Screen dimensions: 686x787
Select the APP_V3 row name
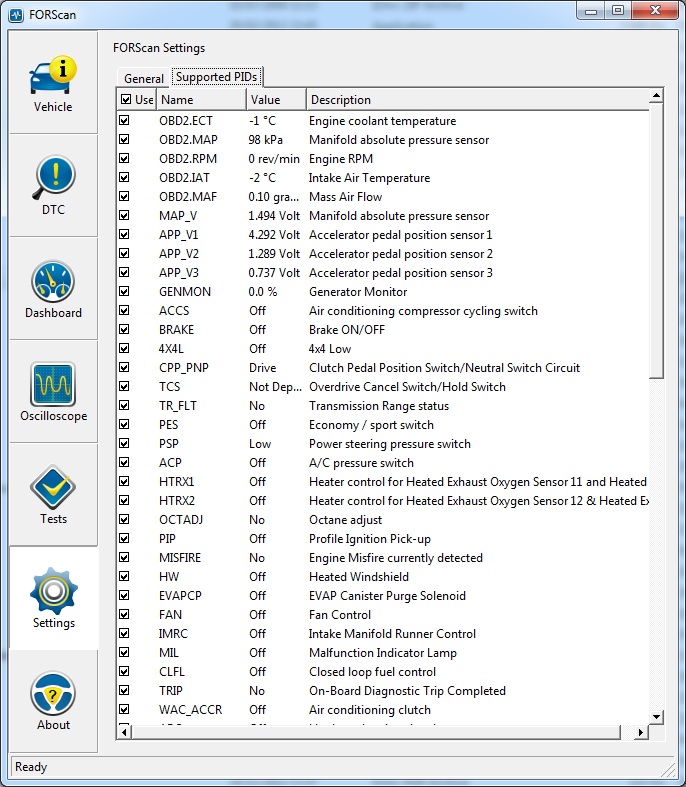pyautogui.click(x=179, y=273)
